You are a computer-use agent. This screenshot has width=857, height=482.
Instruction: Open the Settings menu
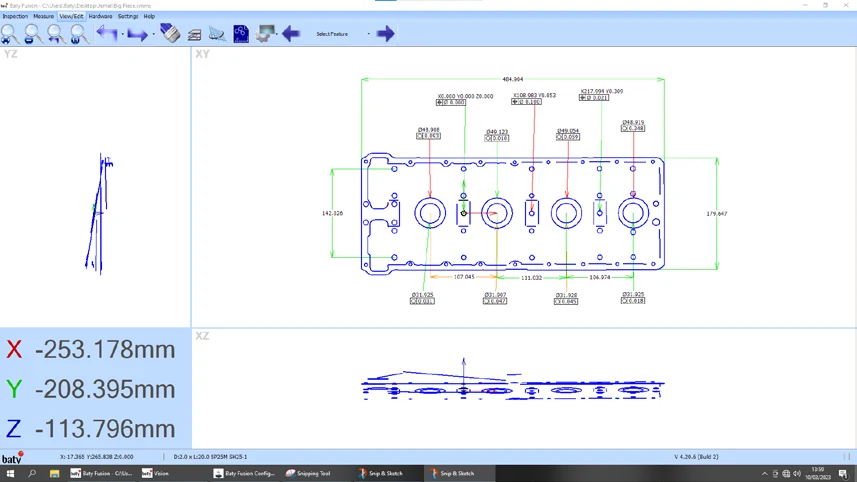tap(128, 16)
